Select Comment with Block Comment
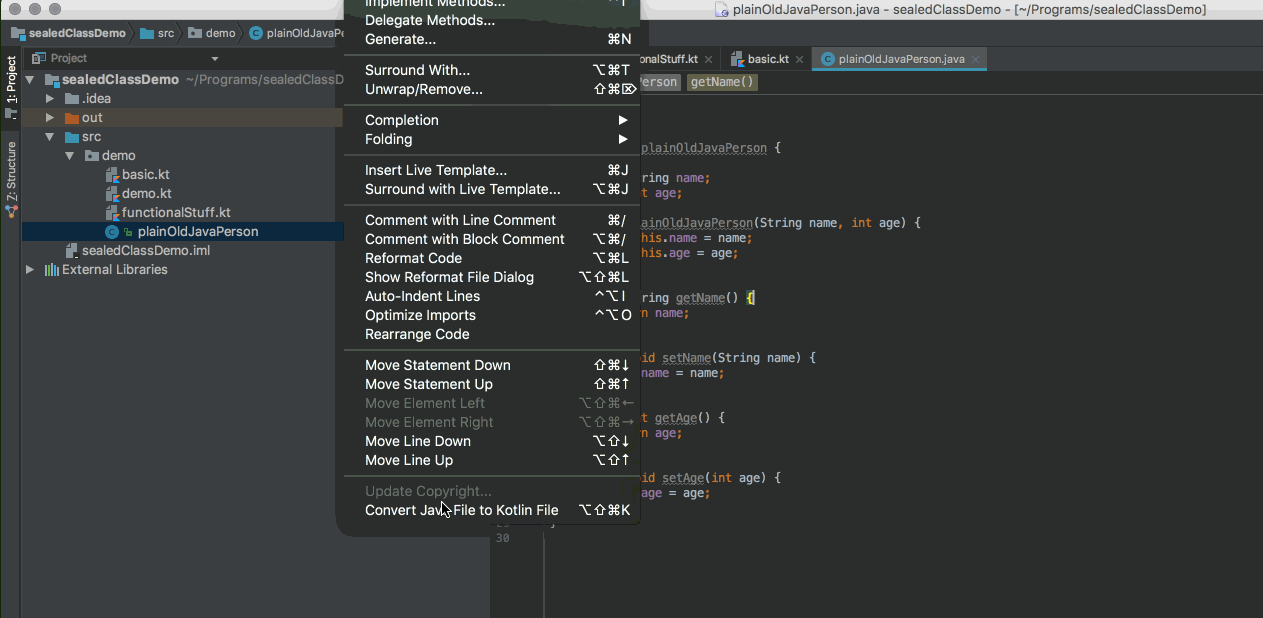 click(x=491, y=239)
